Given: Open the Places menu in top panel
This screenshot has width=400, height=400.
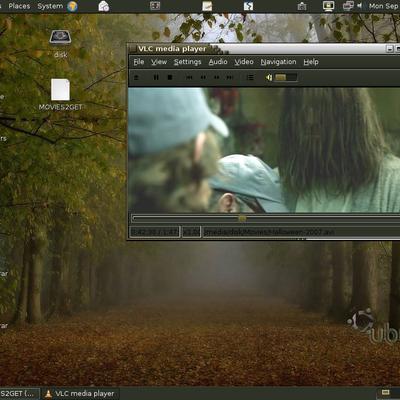Looking at the screenshot, I should pos(19,6).
